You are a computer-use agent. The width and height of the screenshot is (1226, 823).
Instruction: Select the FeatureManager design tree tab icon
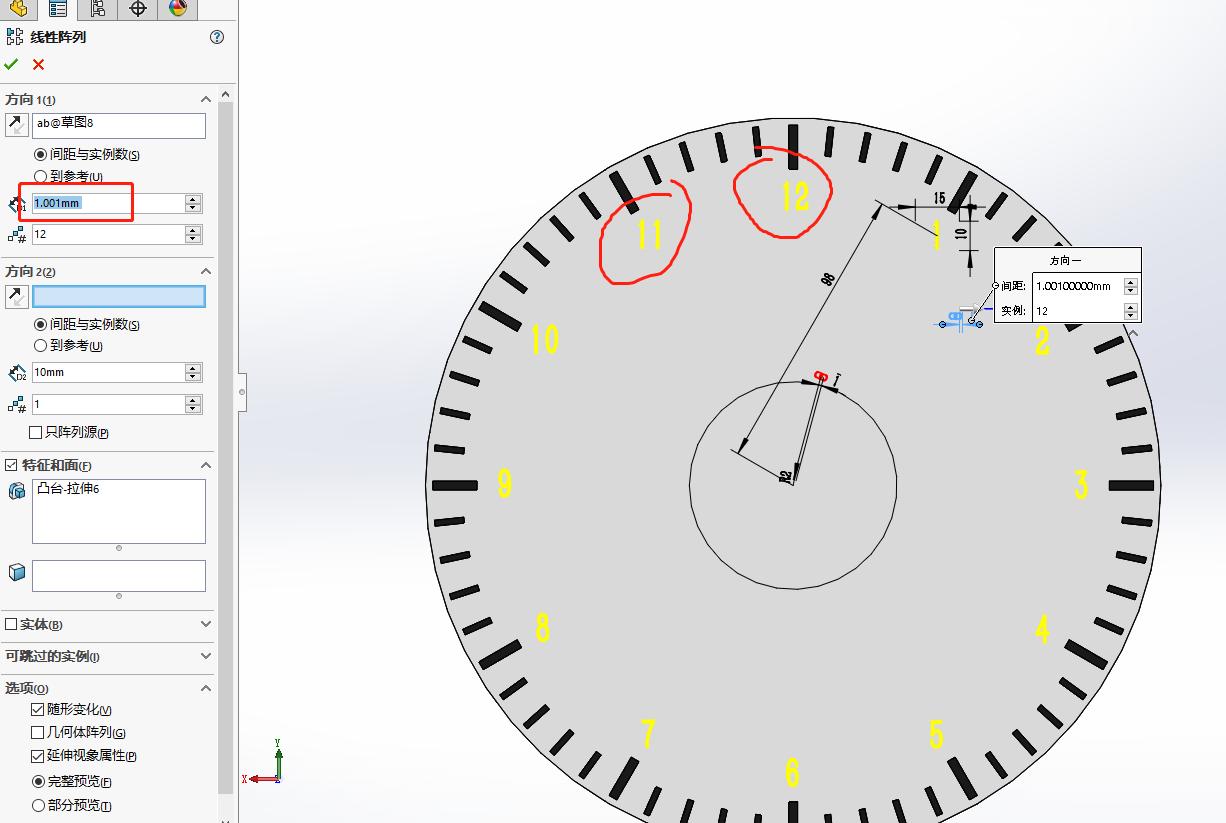click(x=20, y=10)
